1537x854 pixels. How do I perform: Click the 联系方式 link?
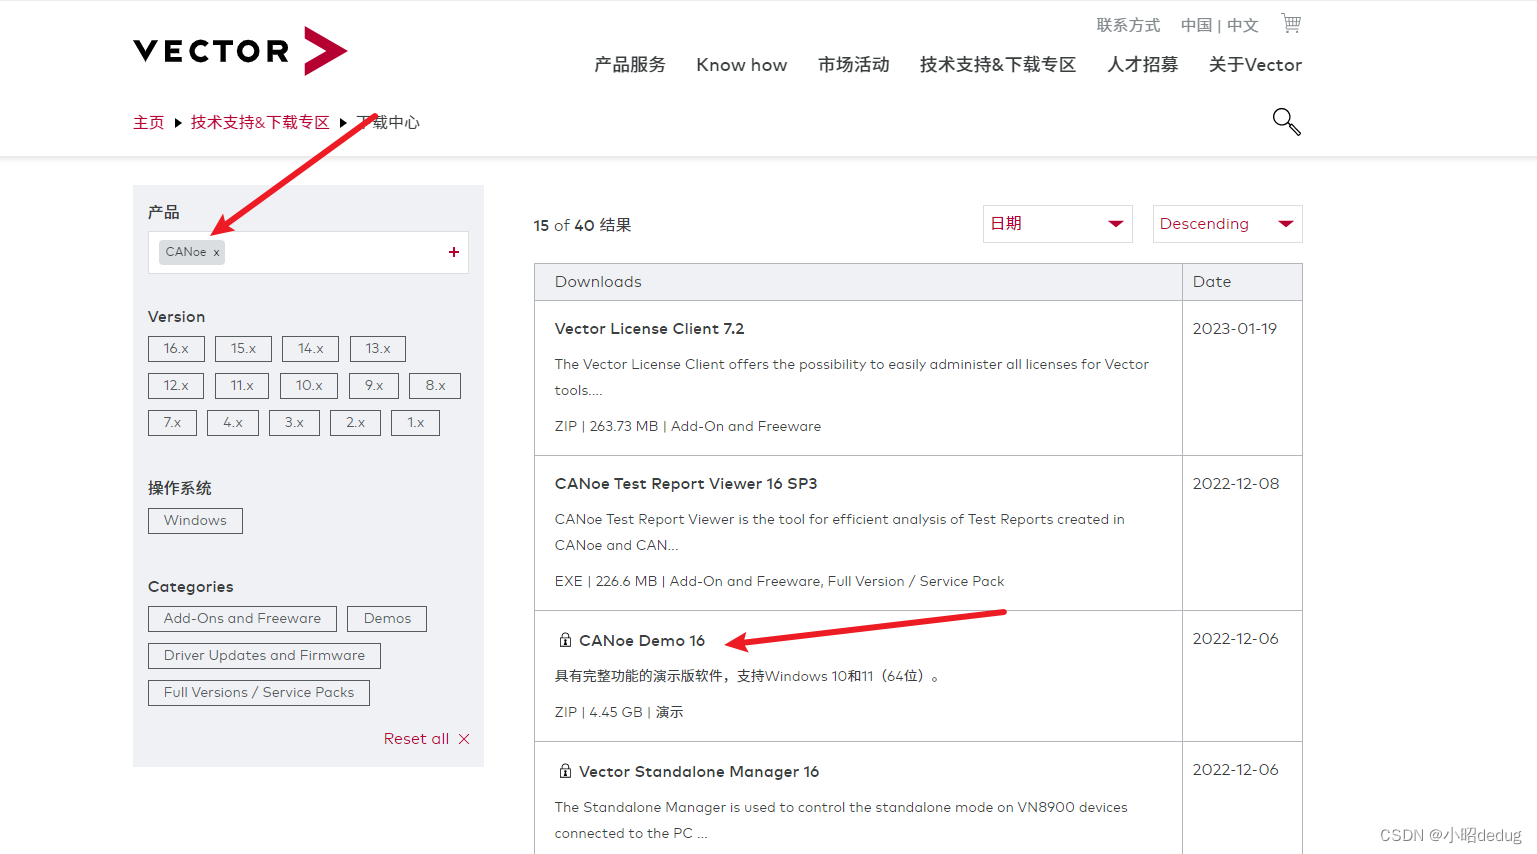point(1128,25)
